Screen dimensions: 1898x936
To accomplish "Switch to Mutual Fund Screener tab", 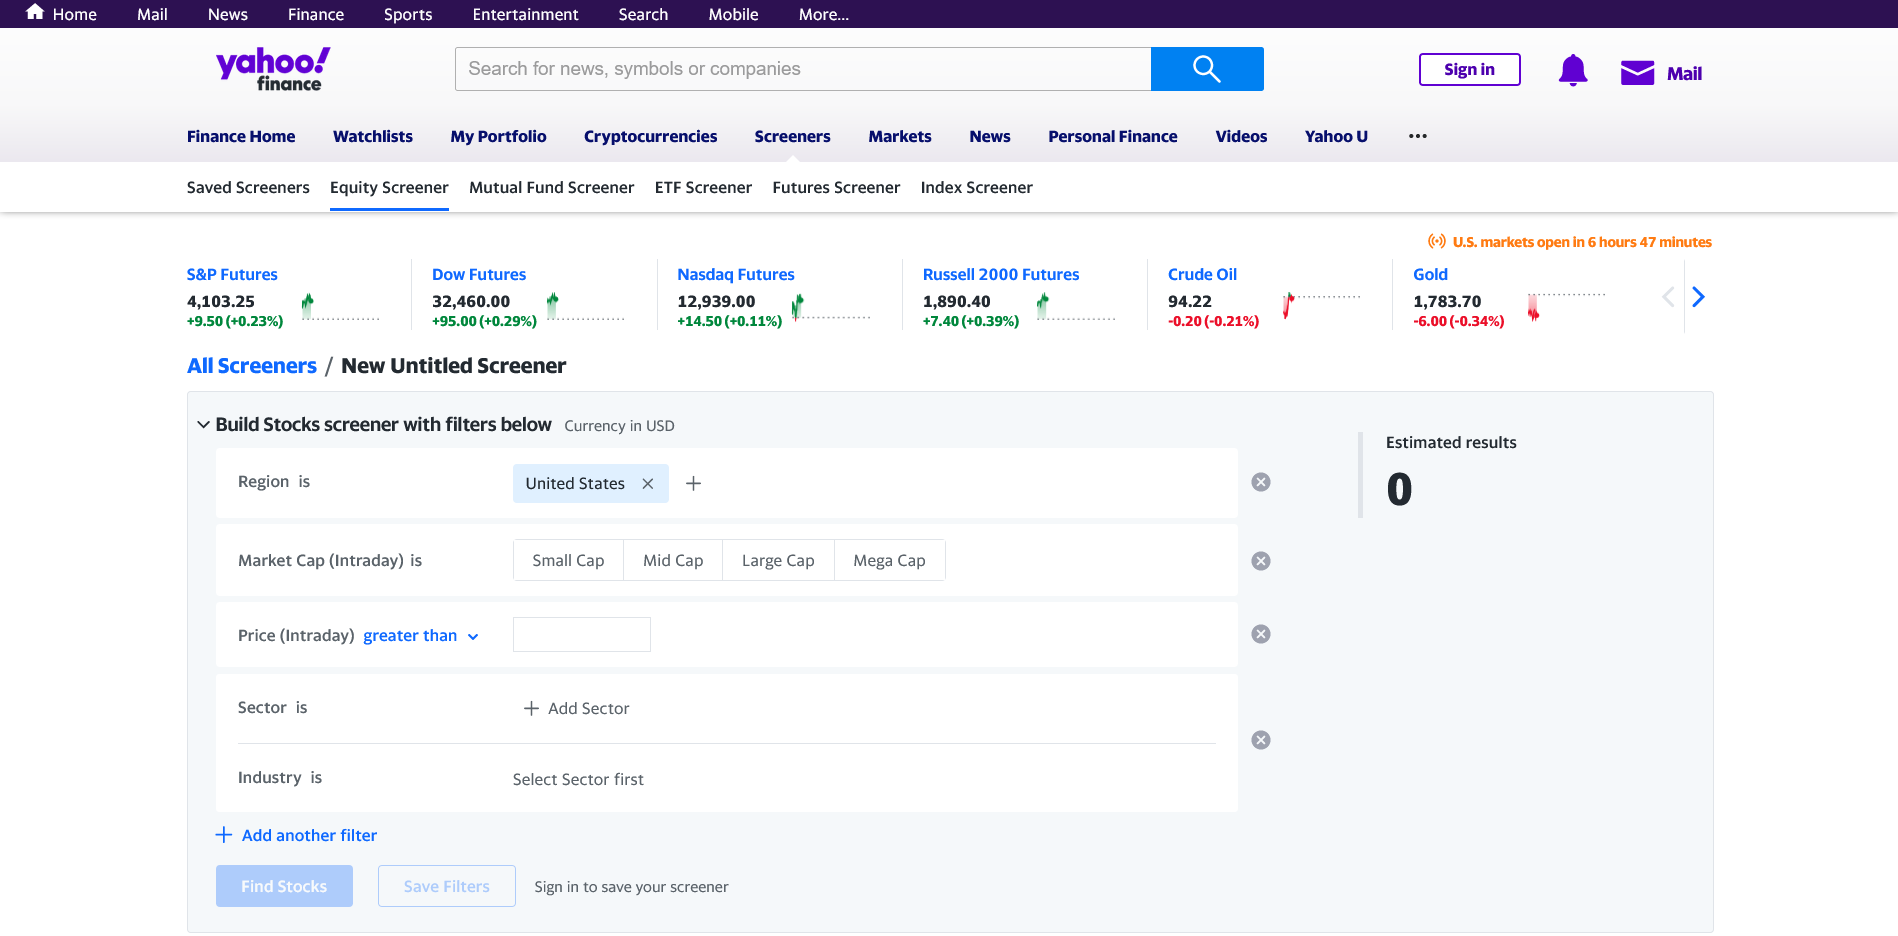I will pyautogui.click(x=551, y=188).
